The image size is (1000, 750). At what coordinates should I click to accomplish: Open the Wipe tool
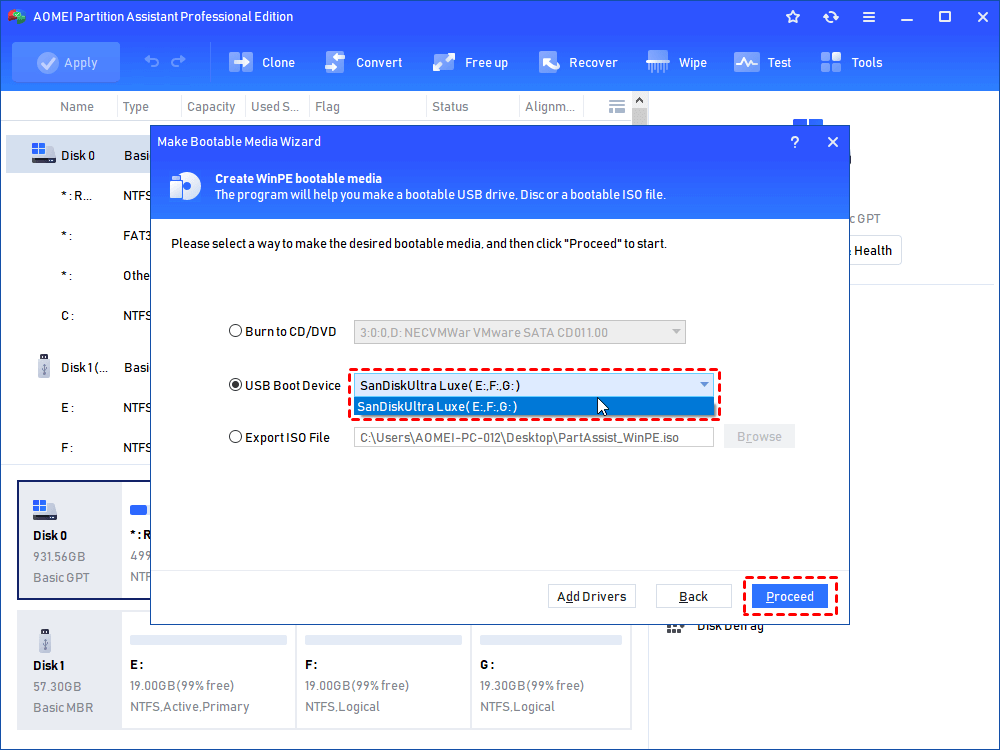click(x=676, y=62)
